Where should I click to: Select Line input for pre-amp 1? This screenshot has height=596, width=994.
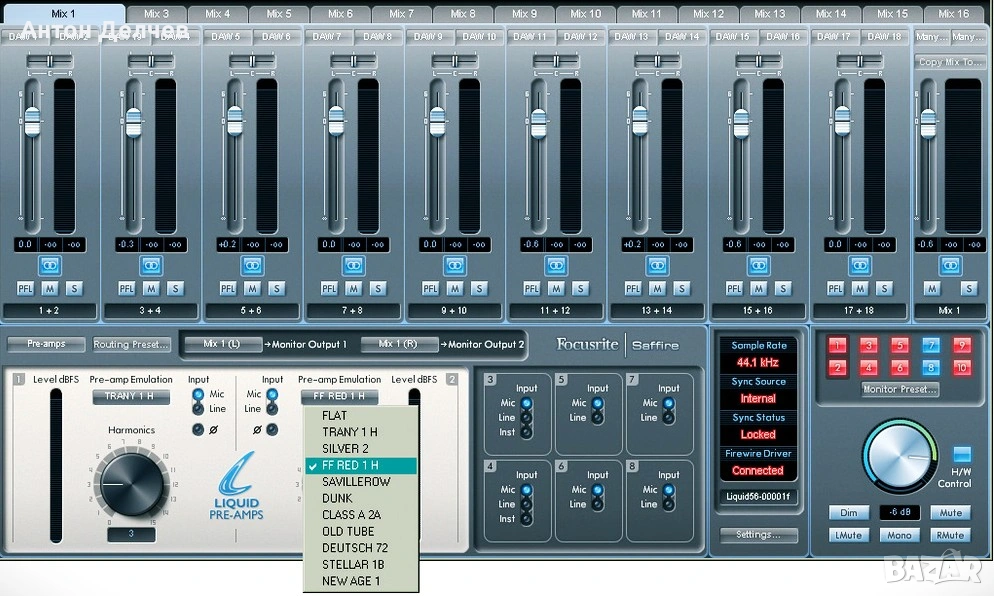(x=198, y=409)
